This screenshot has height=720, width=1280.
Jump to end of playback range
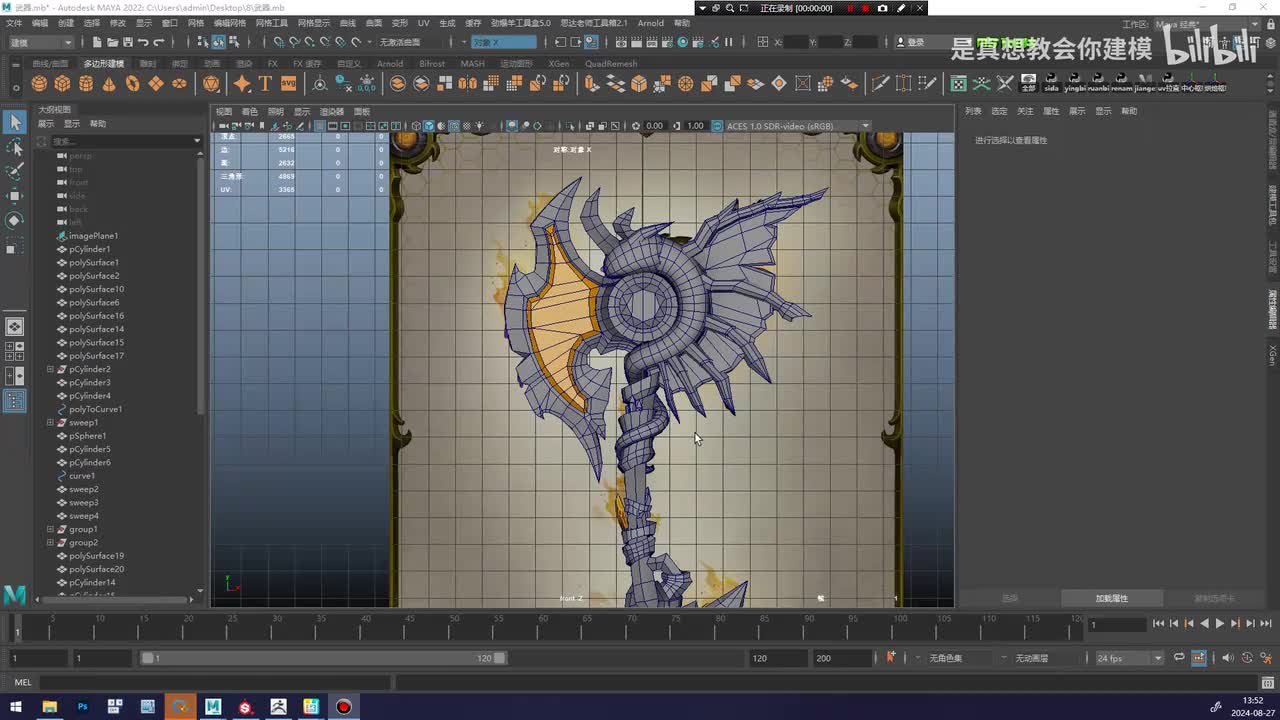(x=1265, y=624)
